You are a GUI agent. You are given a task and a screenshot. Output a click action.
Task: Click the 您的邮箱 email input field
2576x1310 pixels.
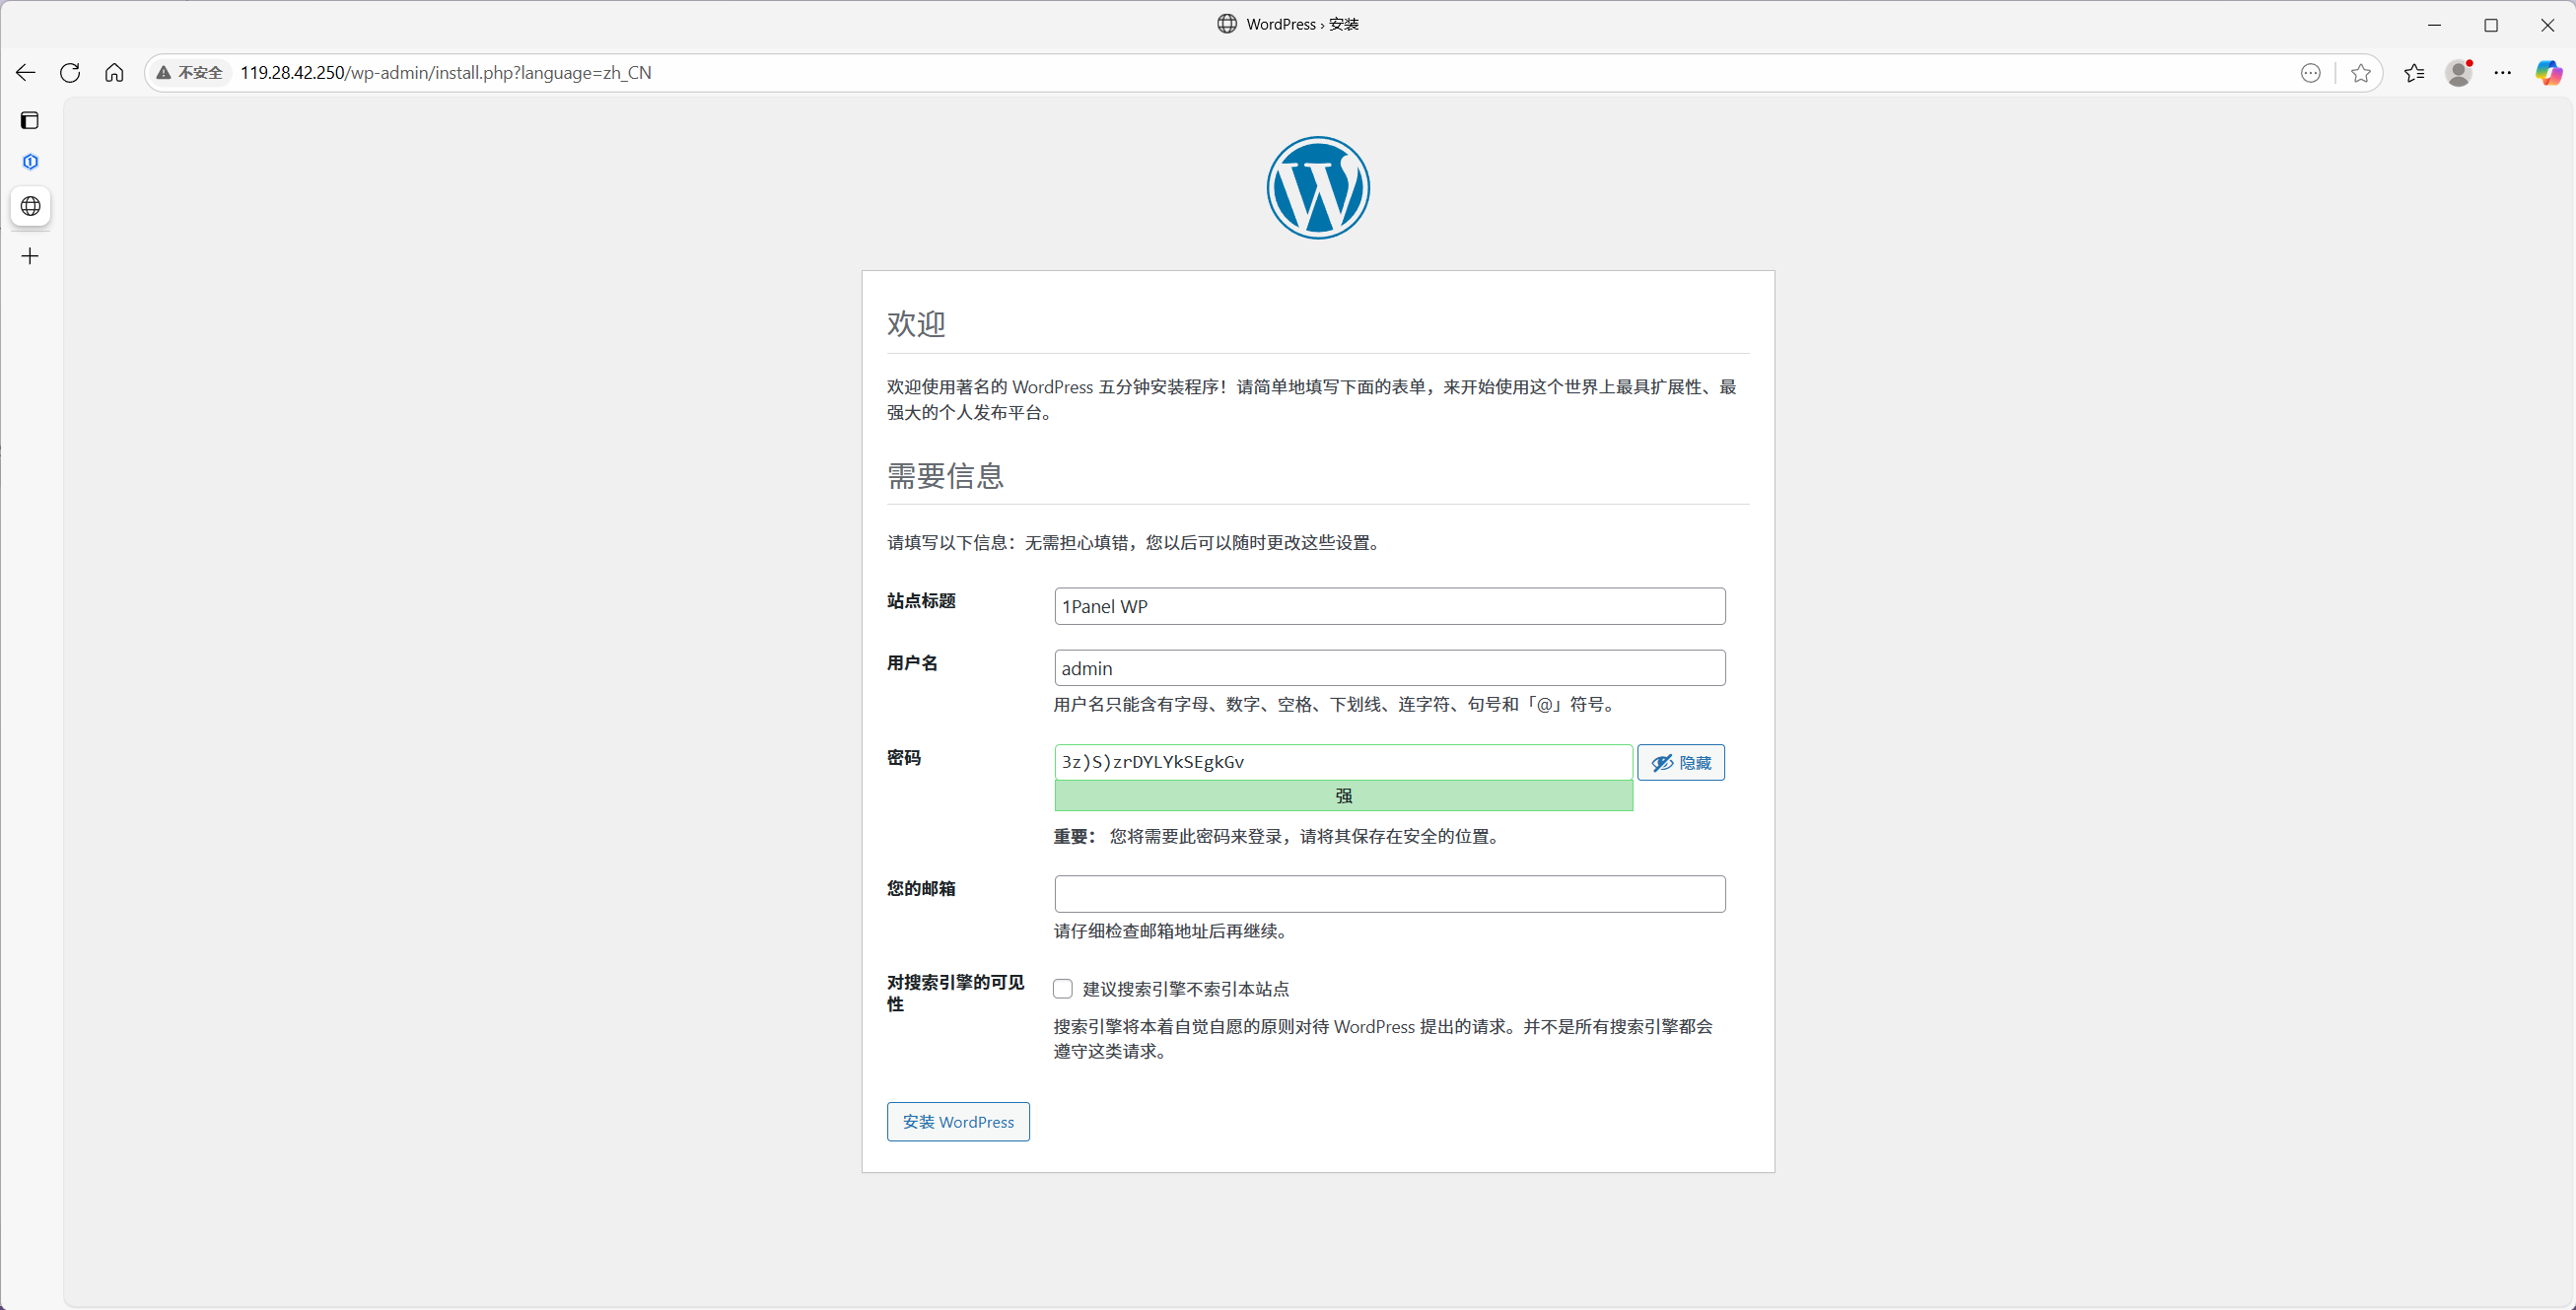pos(1389,893)
